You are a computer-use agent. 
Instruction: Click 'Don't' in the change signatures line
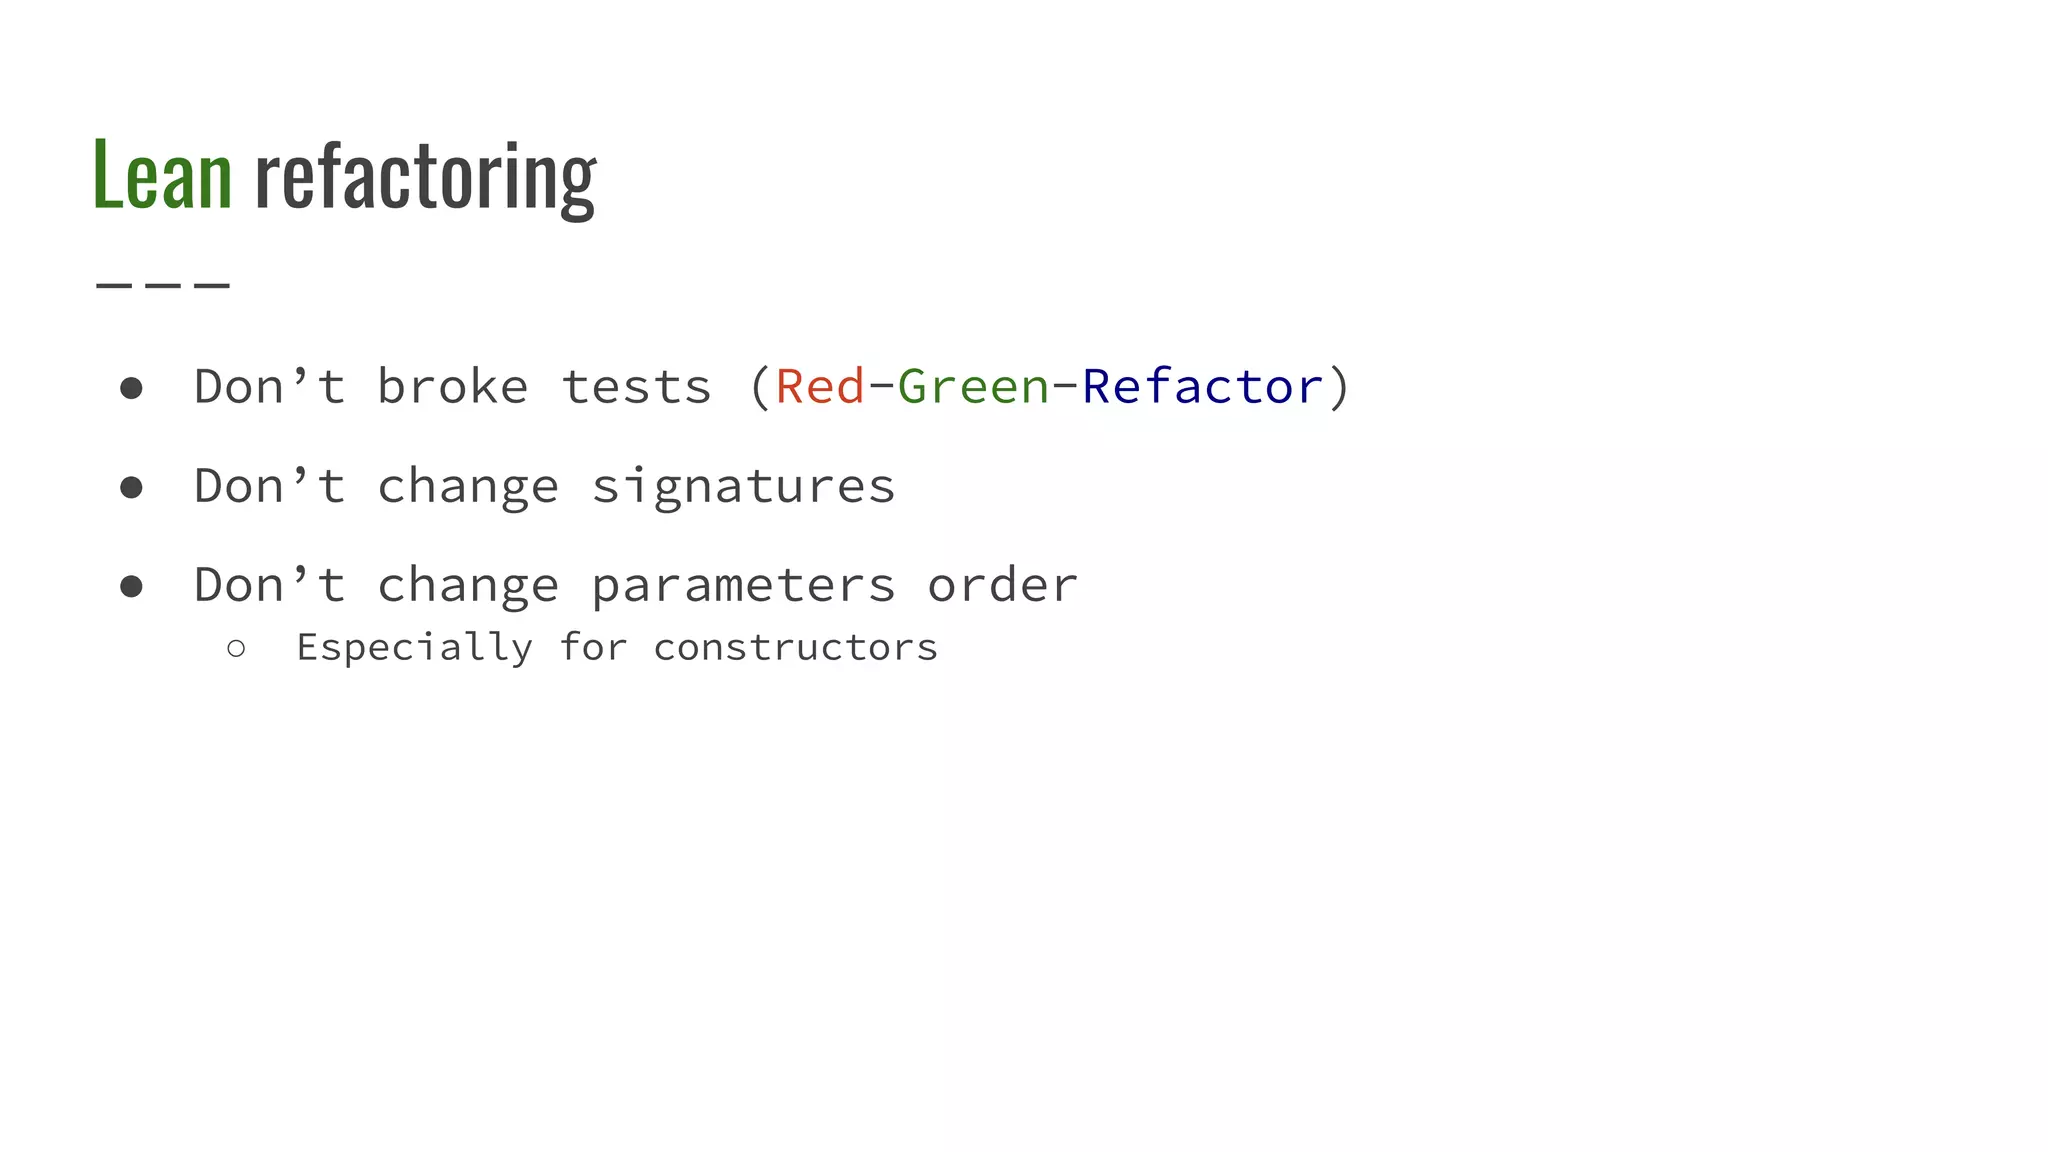270,487
